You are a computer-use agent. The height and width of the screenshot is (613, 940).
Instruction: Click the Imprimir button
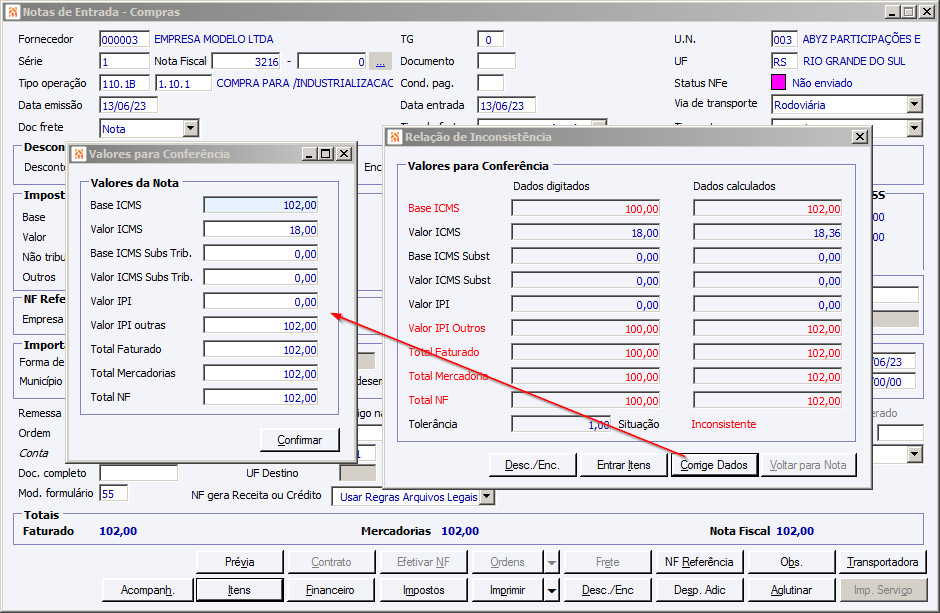click(508, 590)
